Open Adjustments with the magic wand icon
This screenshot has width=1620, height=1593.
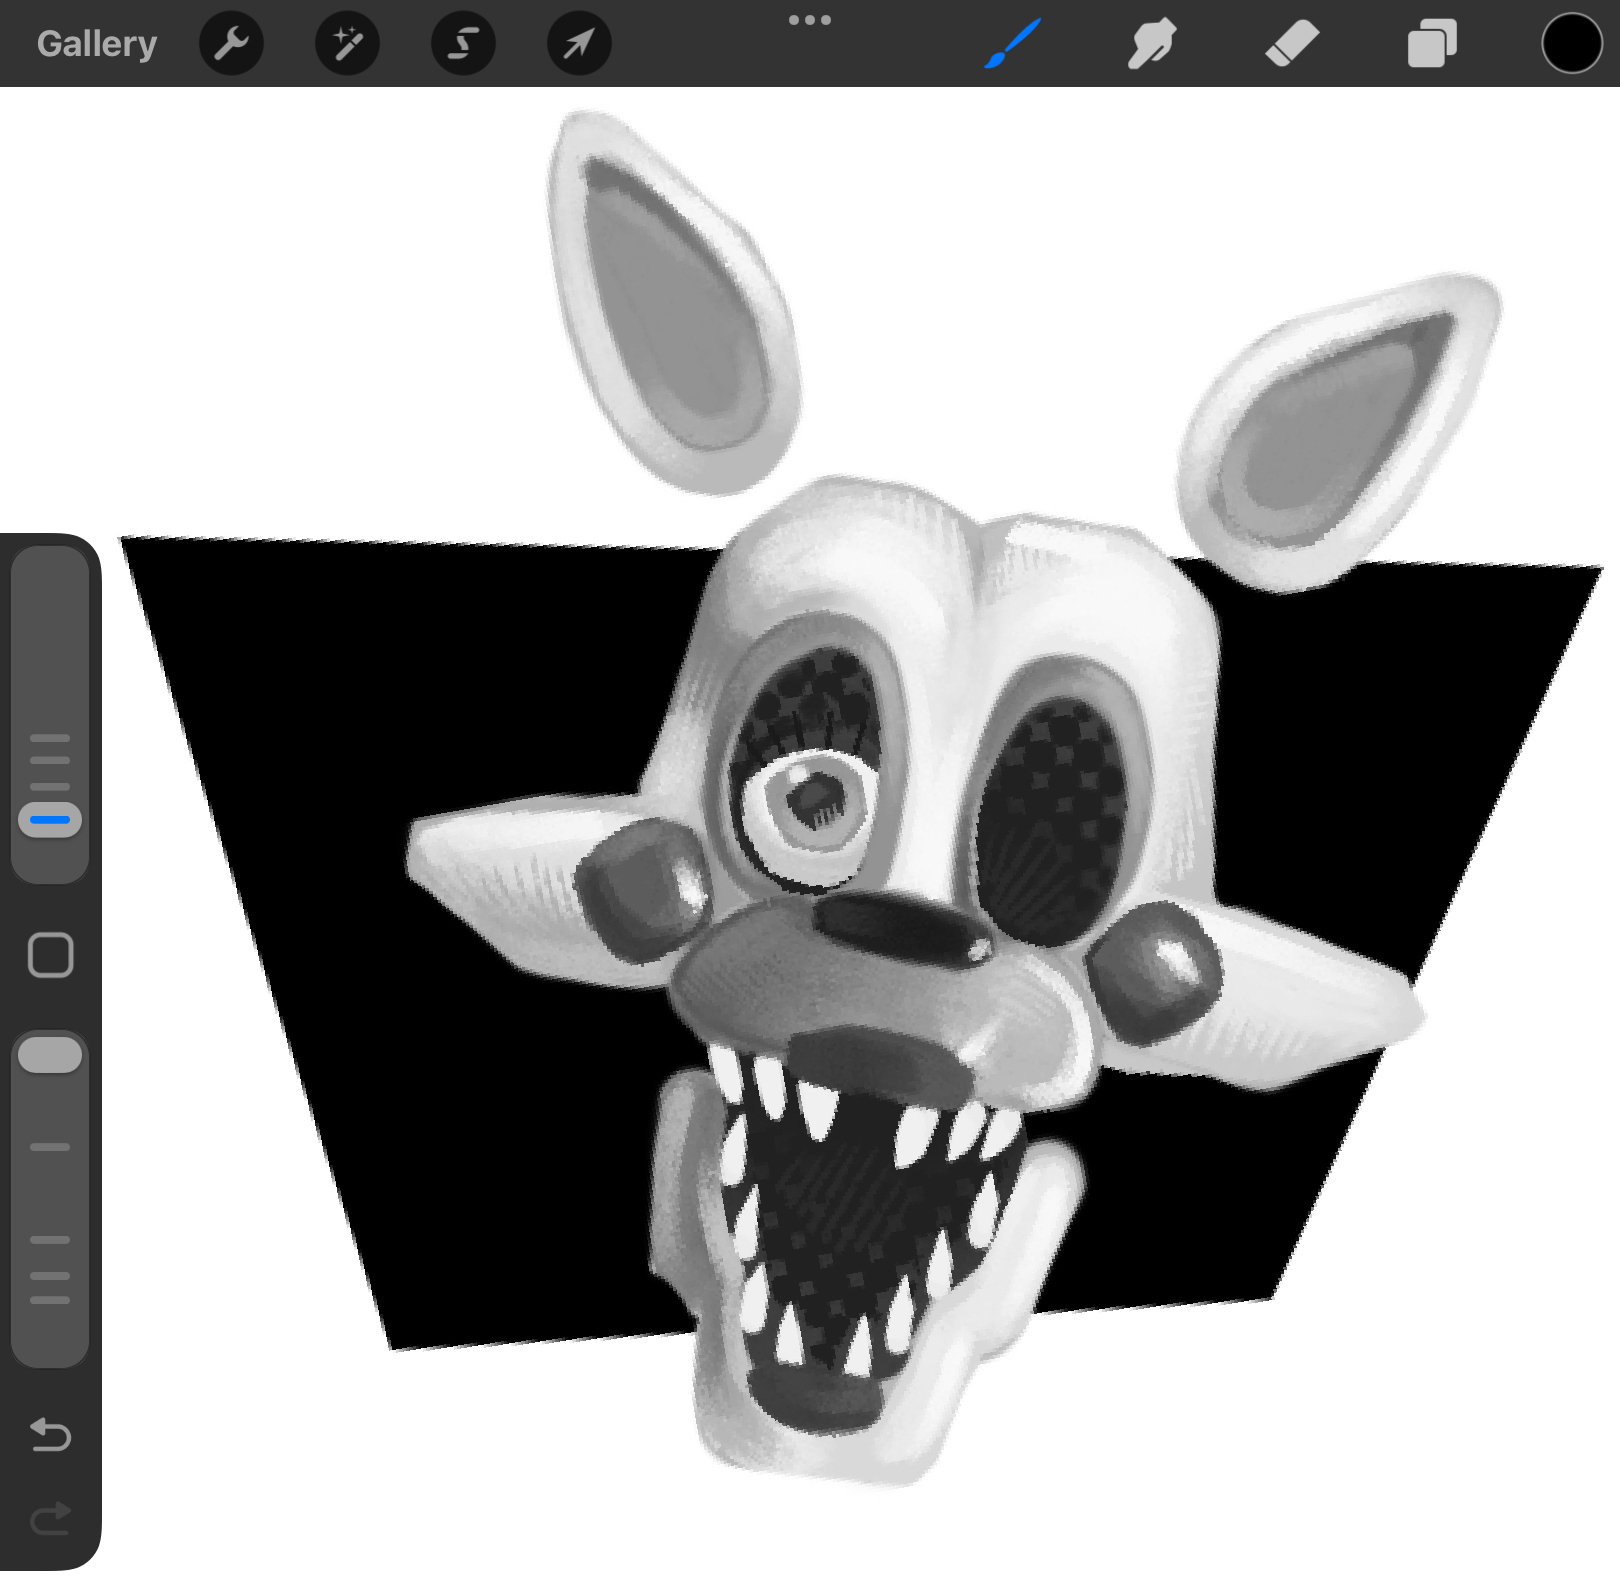pos(347,44)
